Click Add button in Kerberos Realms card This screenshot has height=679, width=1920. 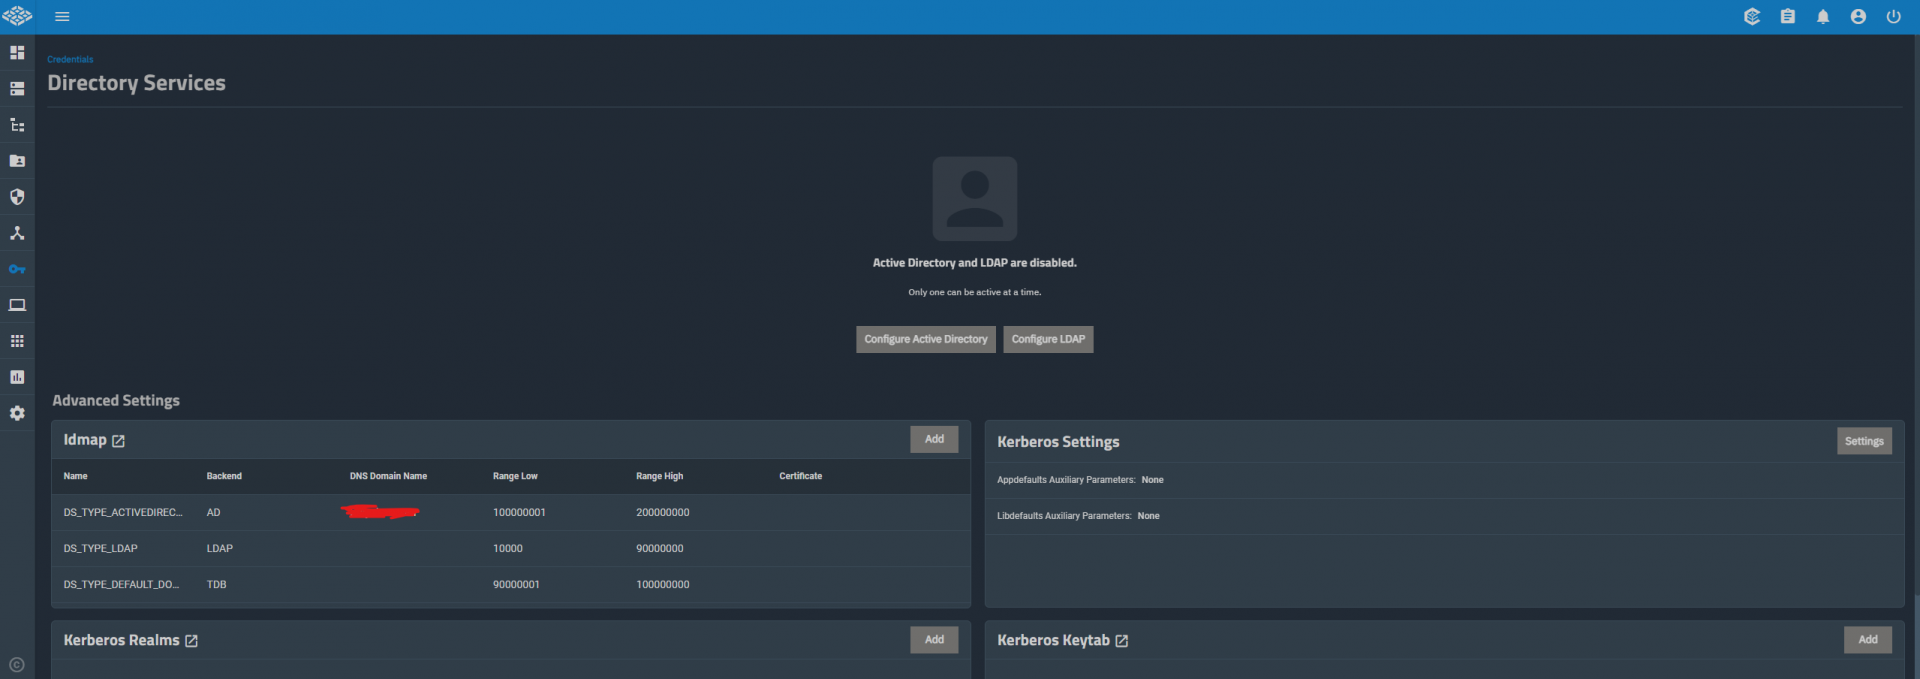click(934, 640)
